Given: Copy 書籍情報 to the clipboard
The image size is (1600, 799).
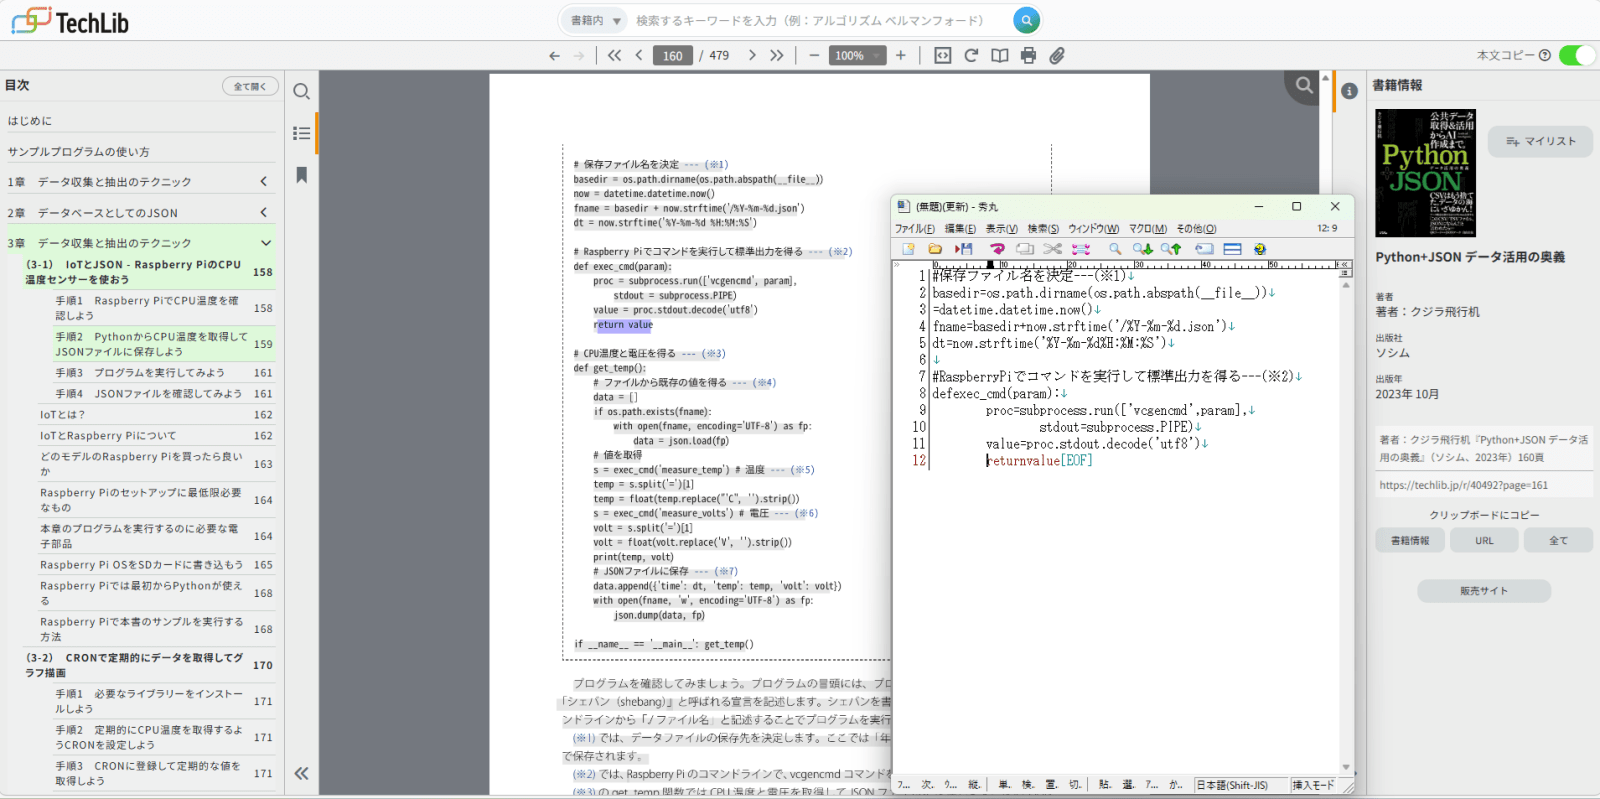Looking at the screenshot, I should pos(1410,540).
